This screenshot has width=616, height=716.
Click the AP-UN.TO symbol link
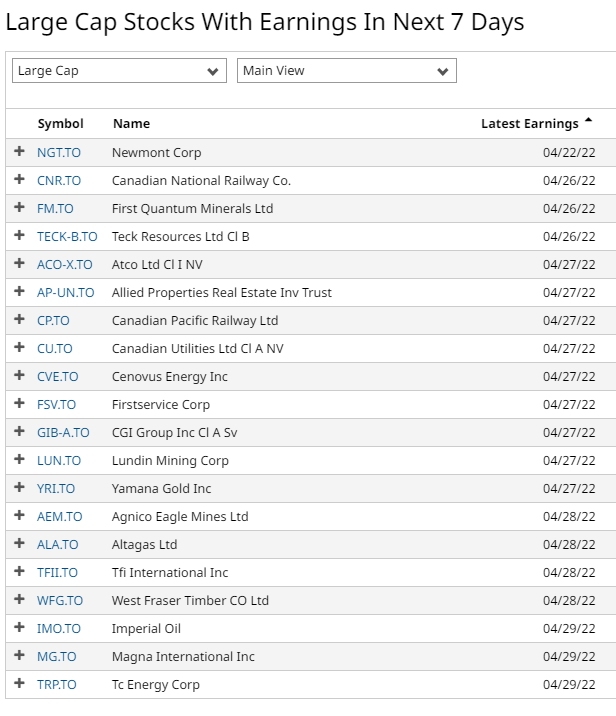point(65,293)
